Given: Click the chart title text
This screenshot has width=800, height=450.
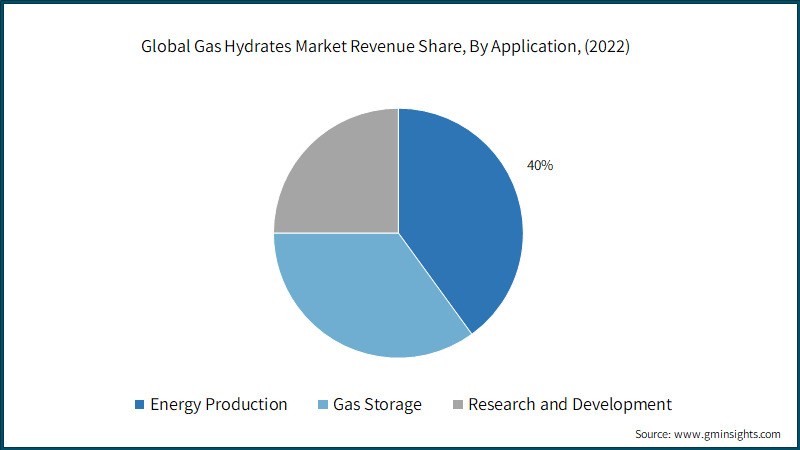Looking at the screenshot, I should tap(385, 46).
